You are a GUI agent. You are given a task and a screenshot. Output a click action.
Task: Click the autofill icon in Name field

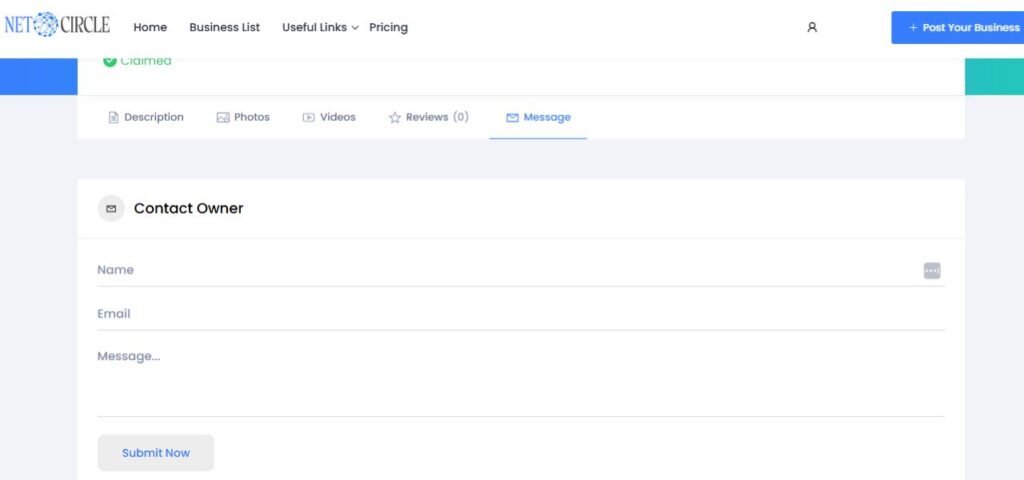932,270
